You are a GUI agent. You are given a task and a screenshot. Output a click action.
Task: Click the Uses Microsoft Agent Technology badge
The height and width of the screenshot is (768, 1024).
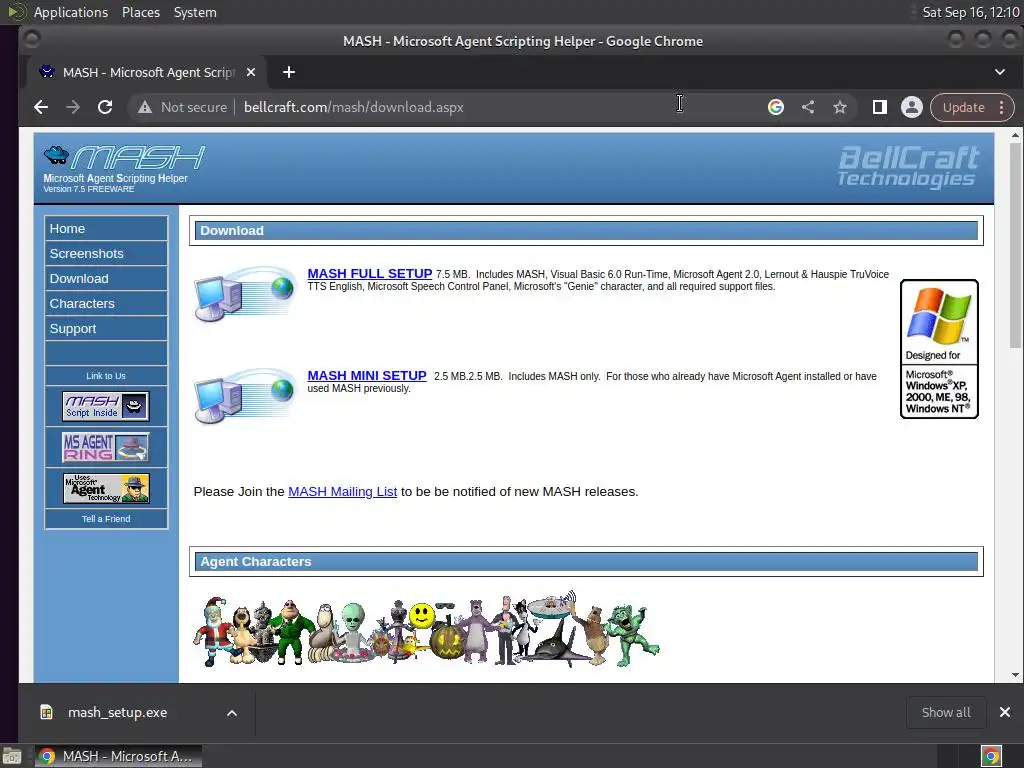click(106, 488)
